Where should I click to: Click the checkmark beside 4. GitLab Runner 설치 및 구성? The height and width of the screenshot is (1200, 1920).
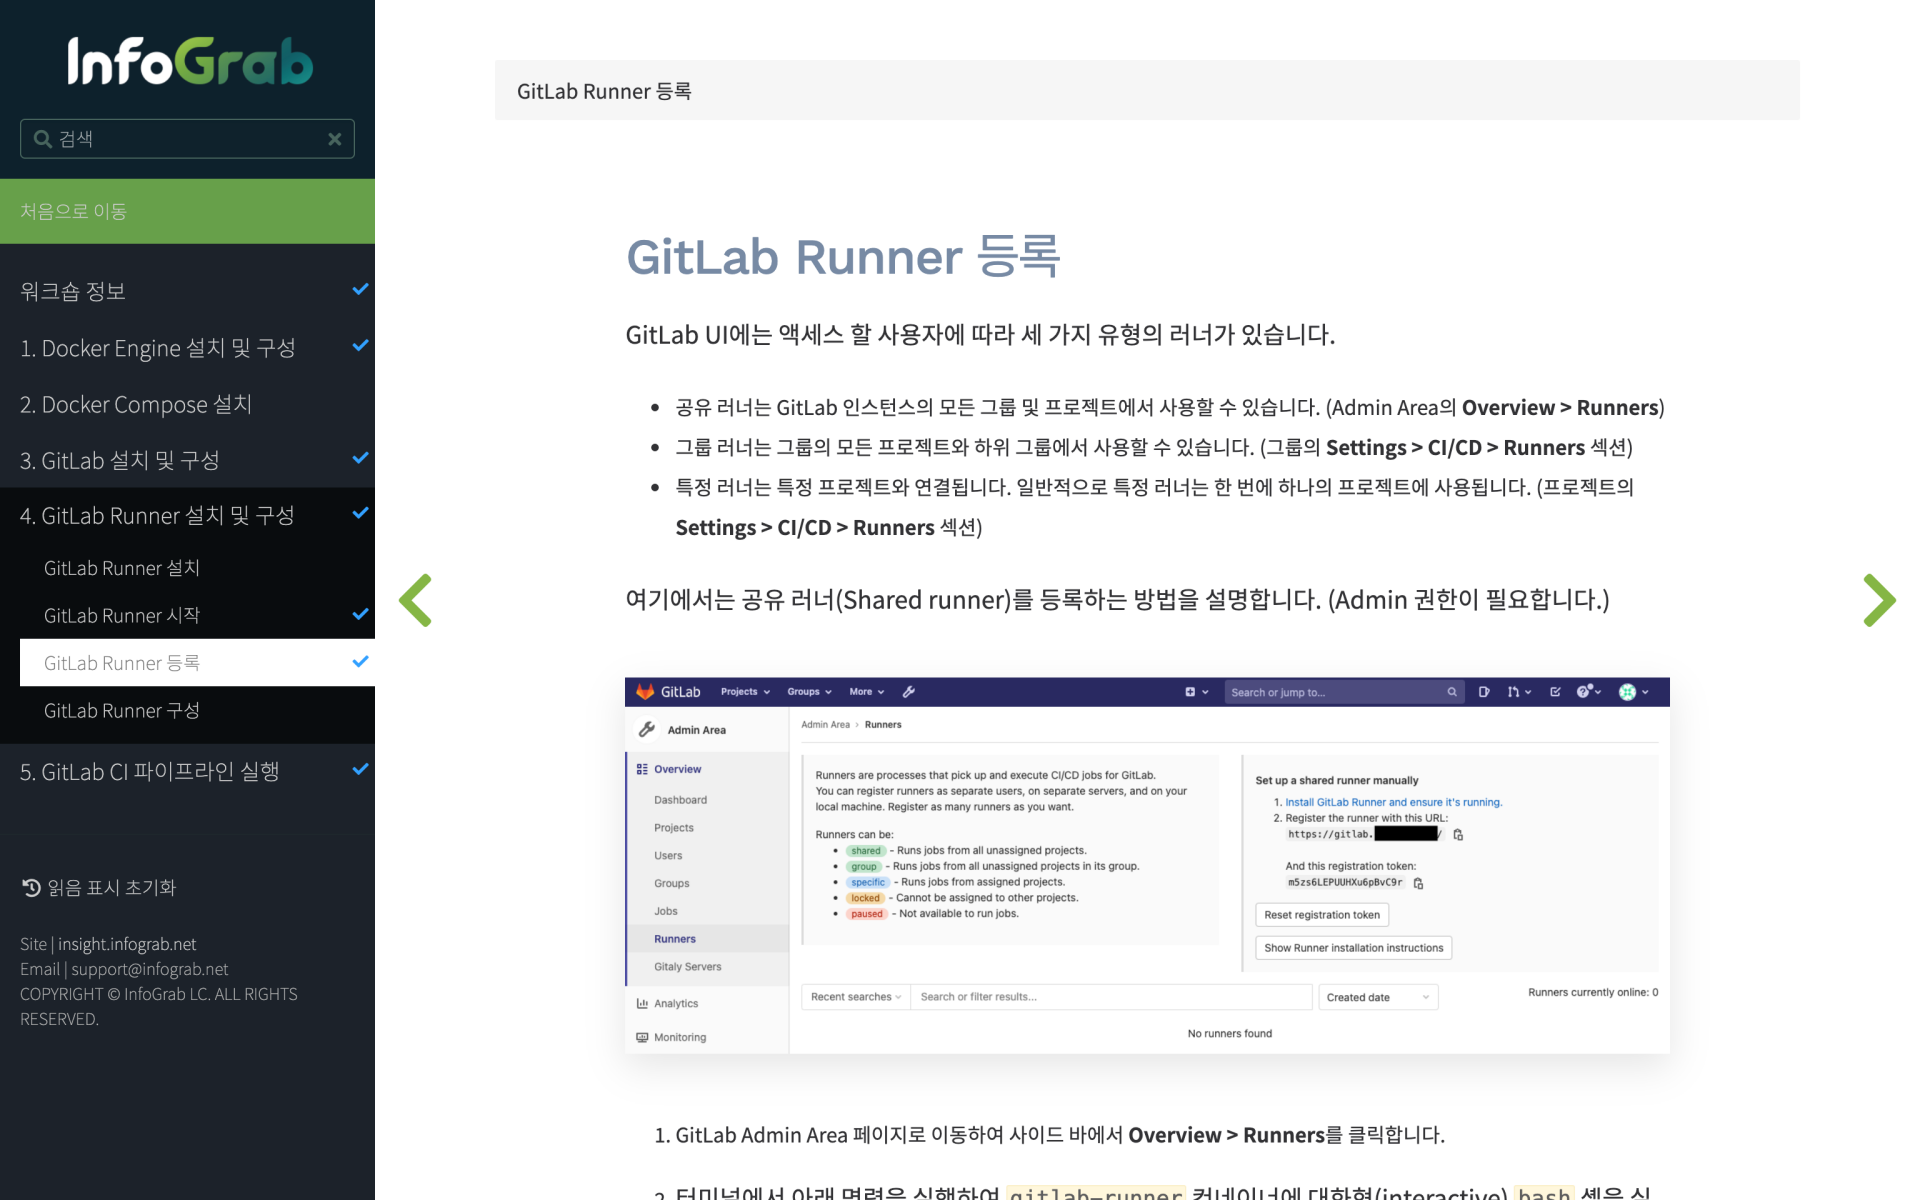click(361, 513)
